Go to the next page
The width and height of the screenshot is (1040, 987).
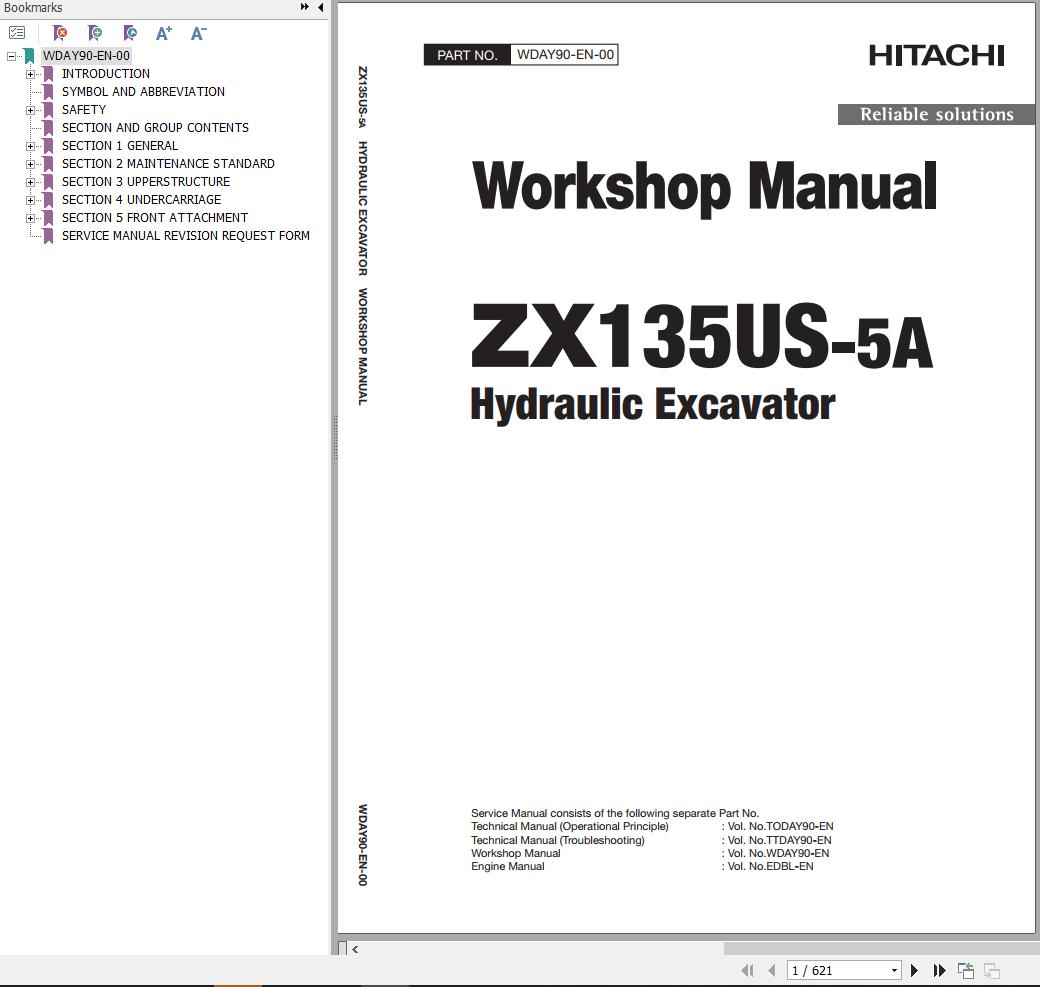(915, 970)
